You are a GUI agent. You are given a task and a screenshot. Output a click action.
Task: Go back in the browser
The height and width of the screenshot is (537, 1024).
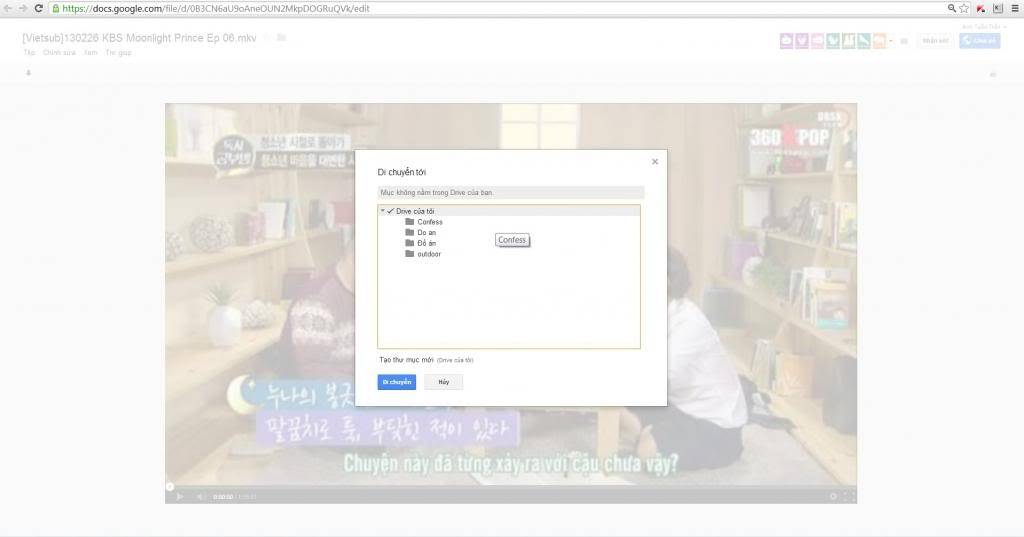[8, 8]
